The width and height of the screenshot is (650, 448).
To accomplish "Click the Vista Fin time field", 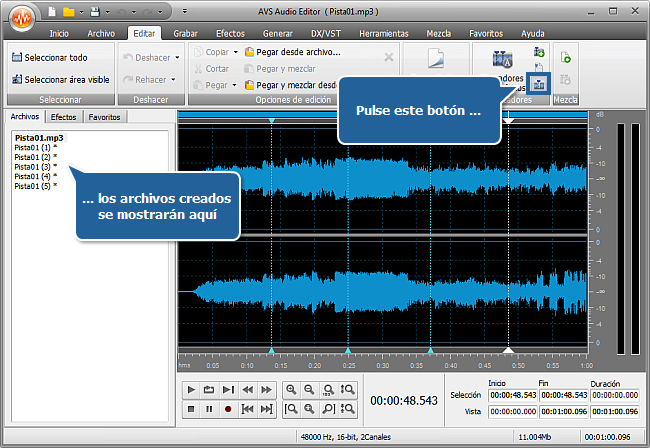I will tap(564, 412).
